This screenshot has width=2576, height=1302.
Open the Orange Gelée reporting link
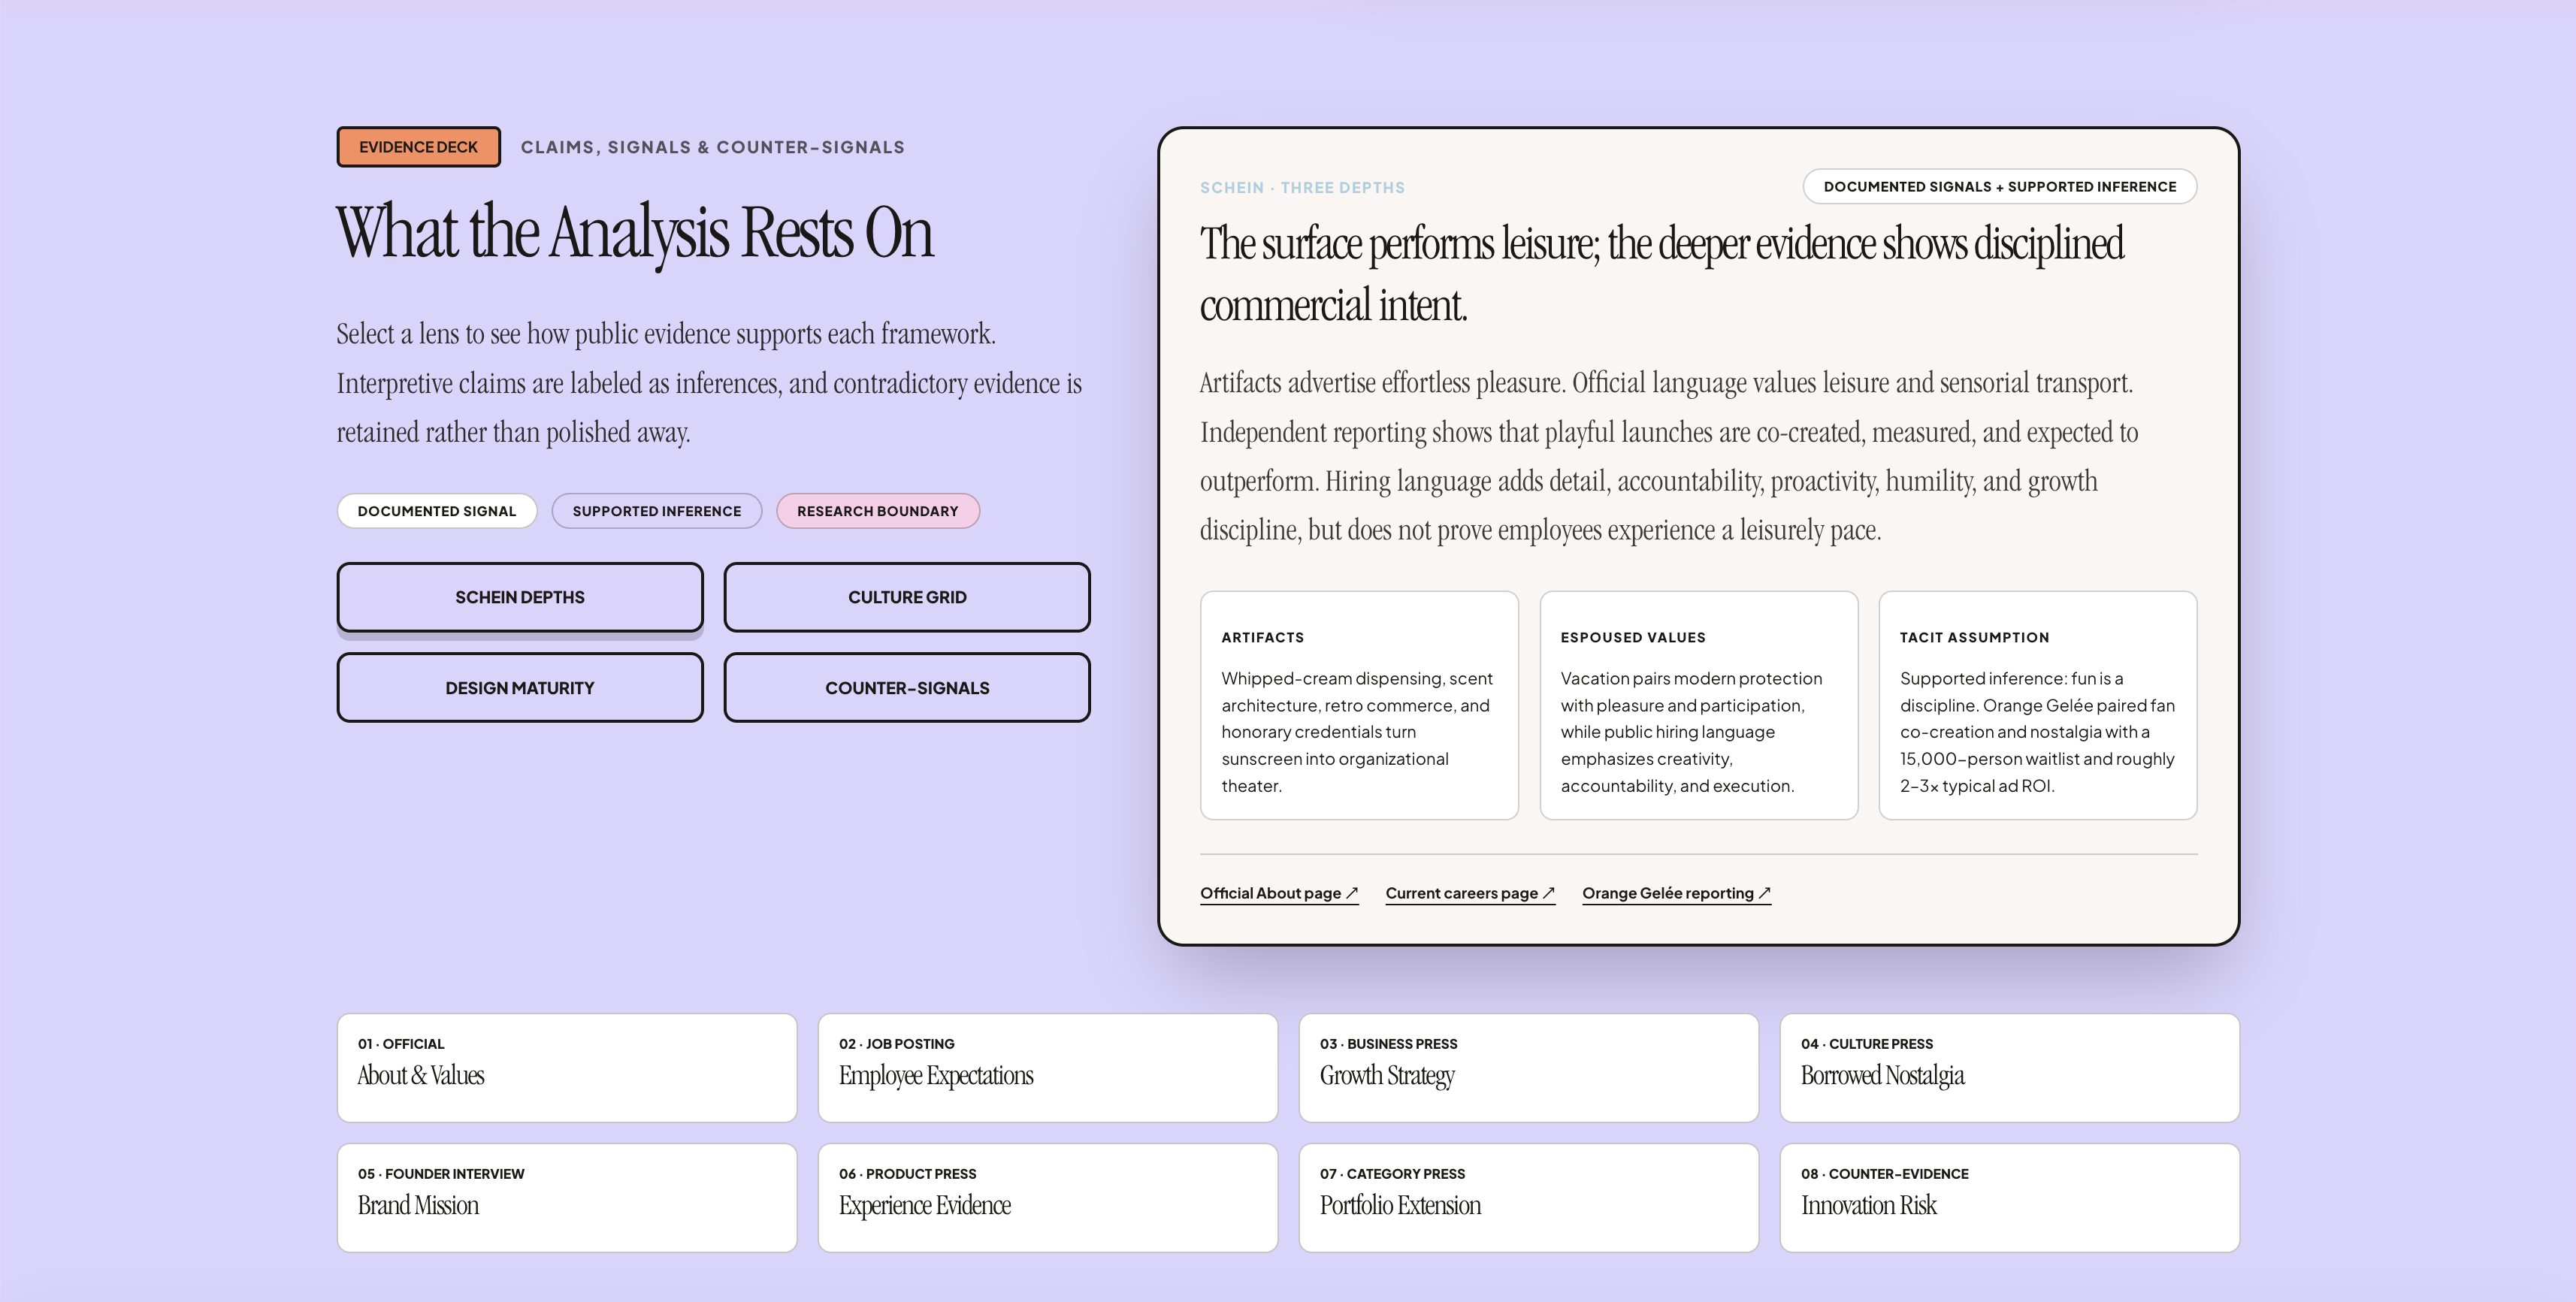point(1676,893)
